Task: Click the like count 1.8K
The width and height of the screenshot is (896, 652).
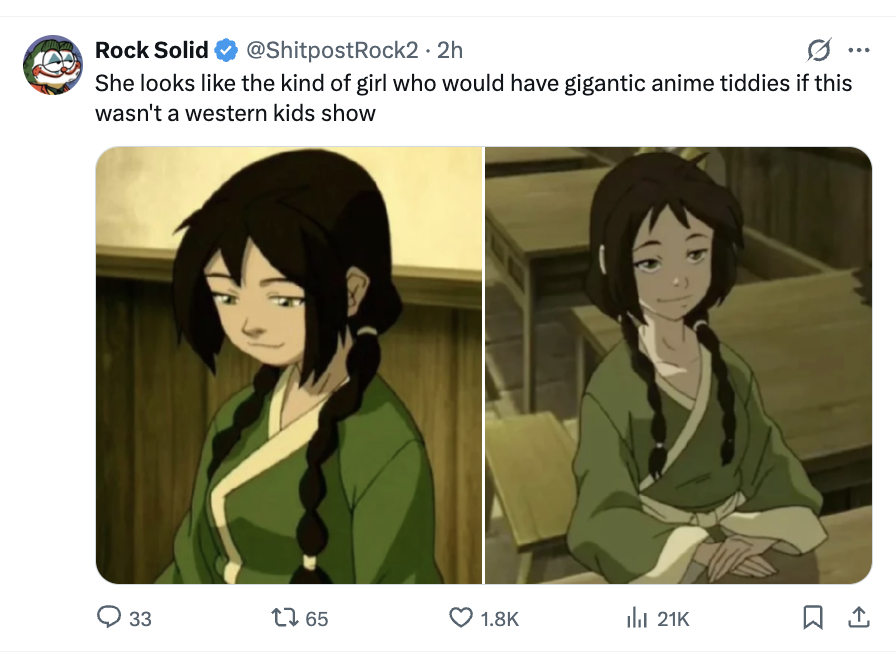Action: pos(499,619)
